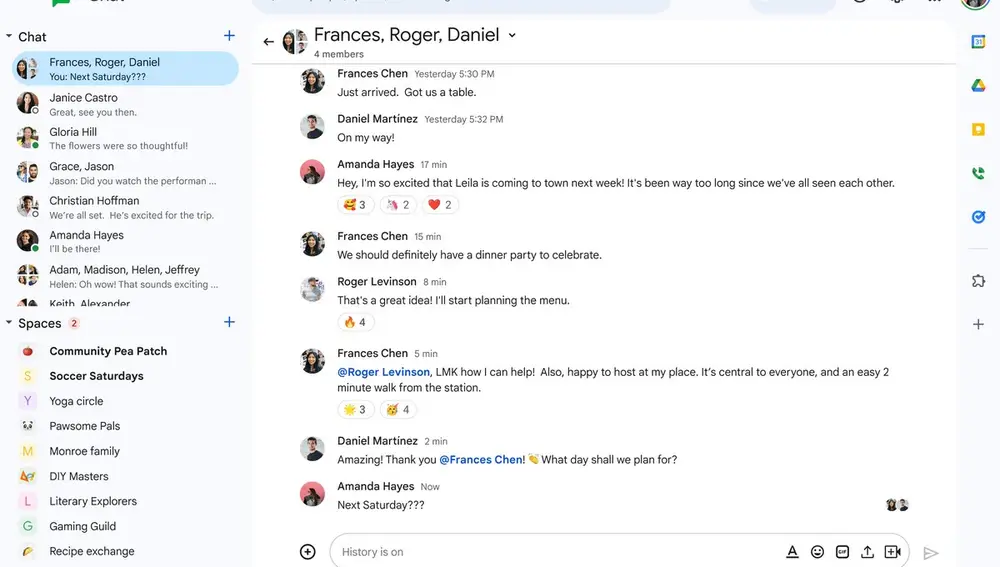This screenshot has height=567, width=1000.
Task: Click Roger Levinson's avatar in conversation
Action: tap(312, 289)
